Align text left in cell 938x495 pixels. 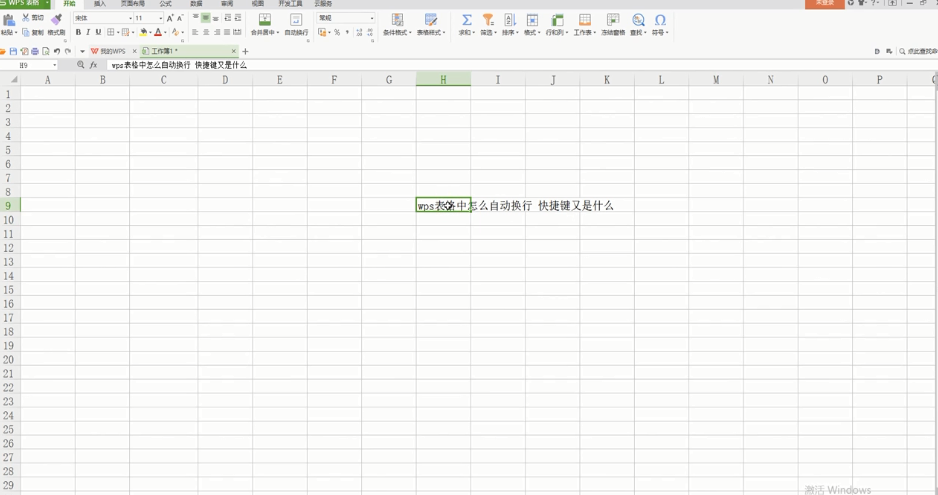pos(195,32)
